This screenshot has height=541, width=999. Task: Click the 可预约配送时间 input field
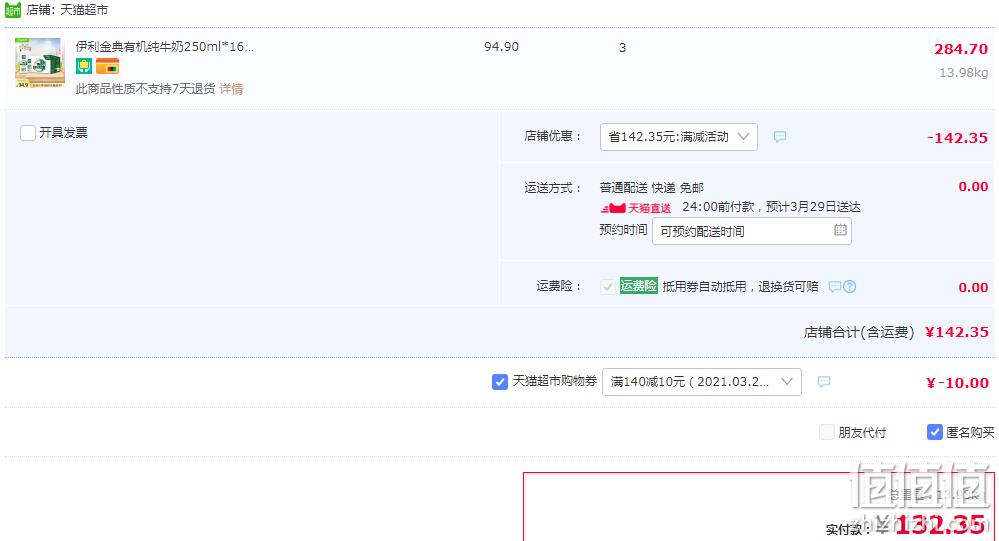[x=752, y=231]
